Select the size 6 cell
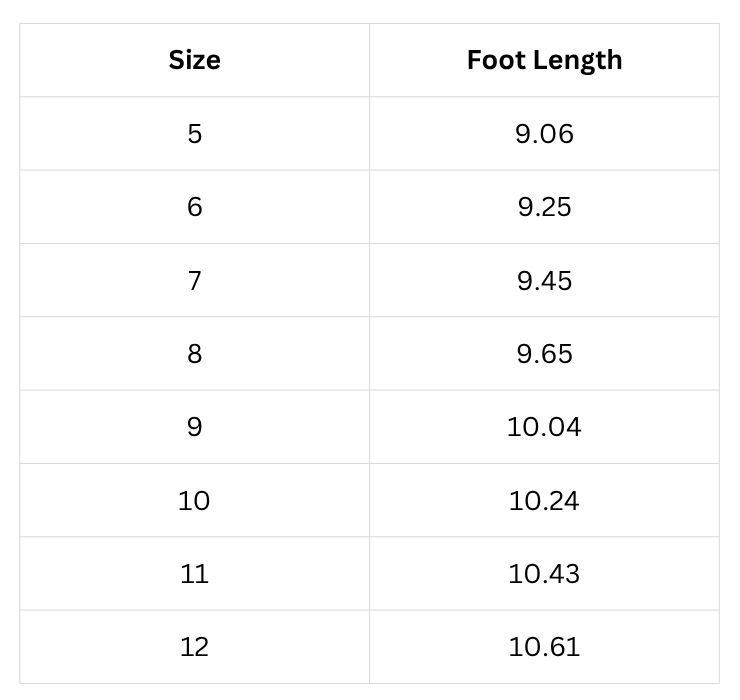This screenshot has height=700, width=740. click(x=194, y=207)
